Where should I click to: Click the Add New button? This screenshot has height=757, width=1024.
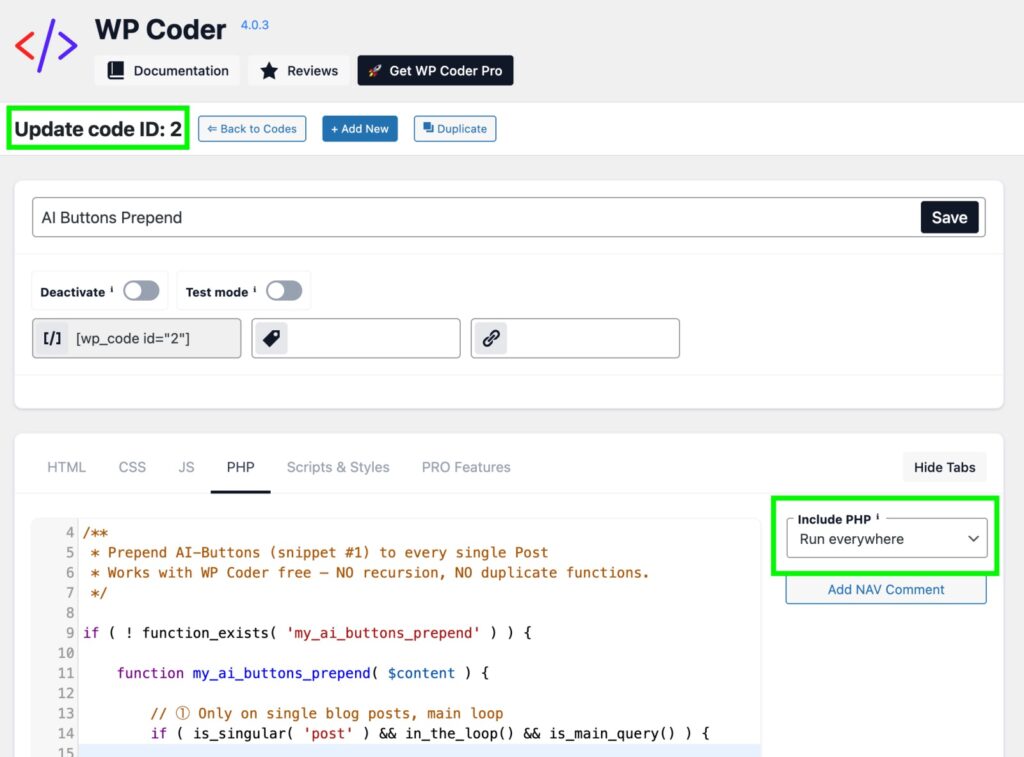coord(360,129)
